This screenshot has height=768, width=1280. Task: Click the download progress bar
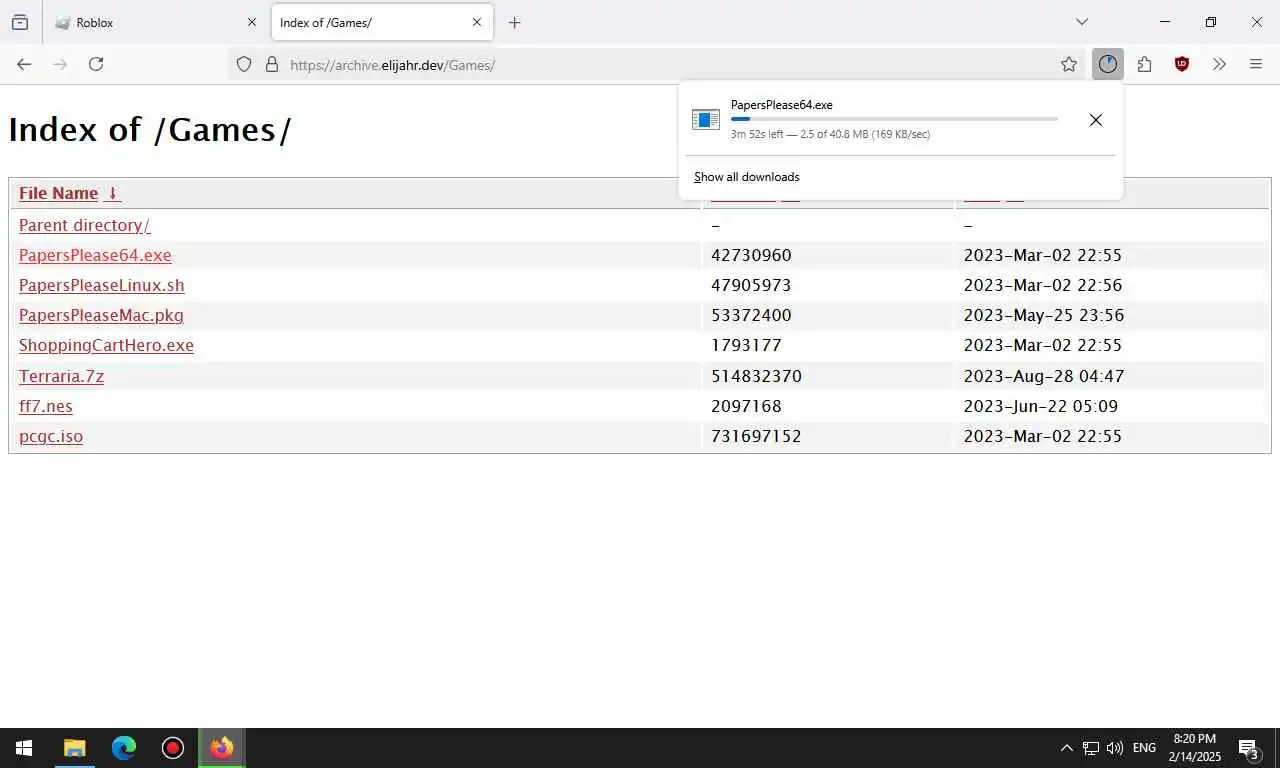(x=894, y=119)
